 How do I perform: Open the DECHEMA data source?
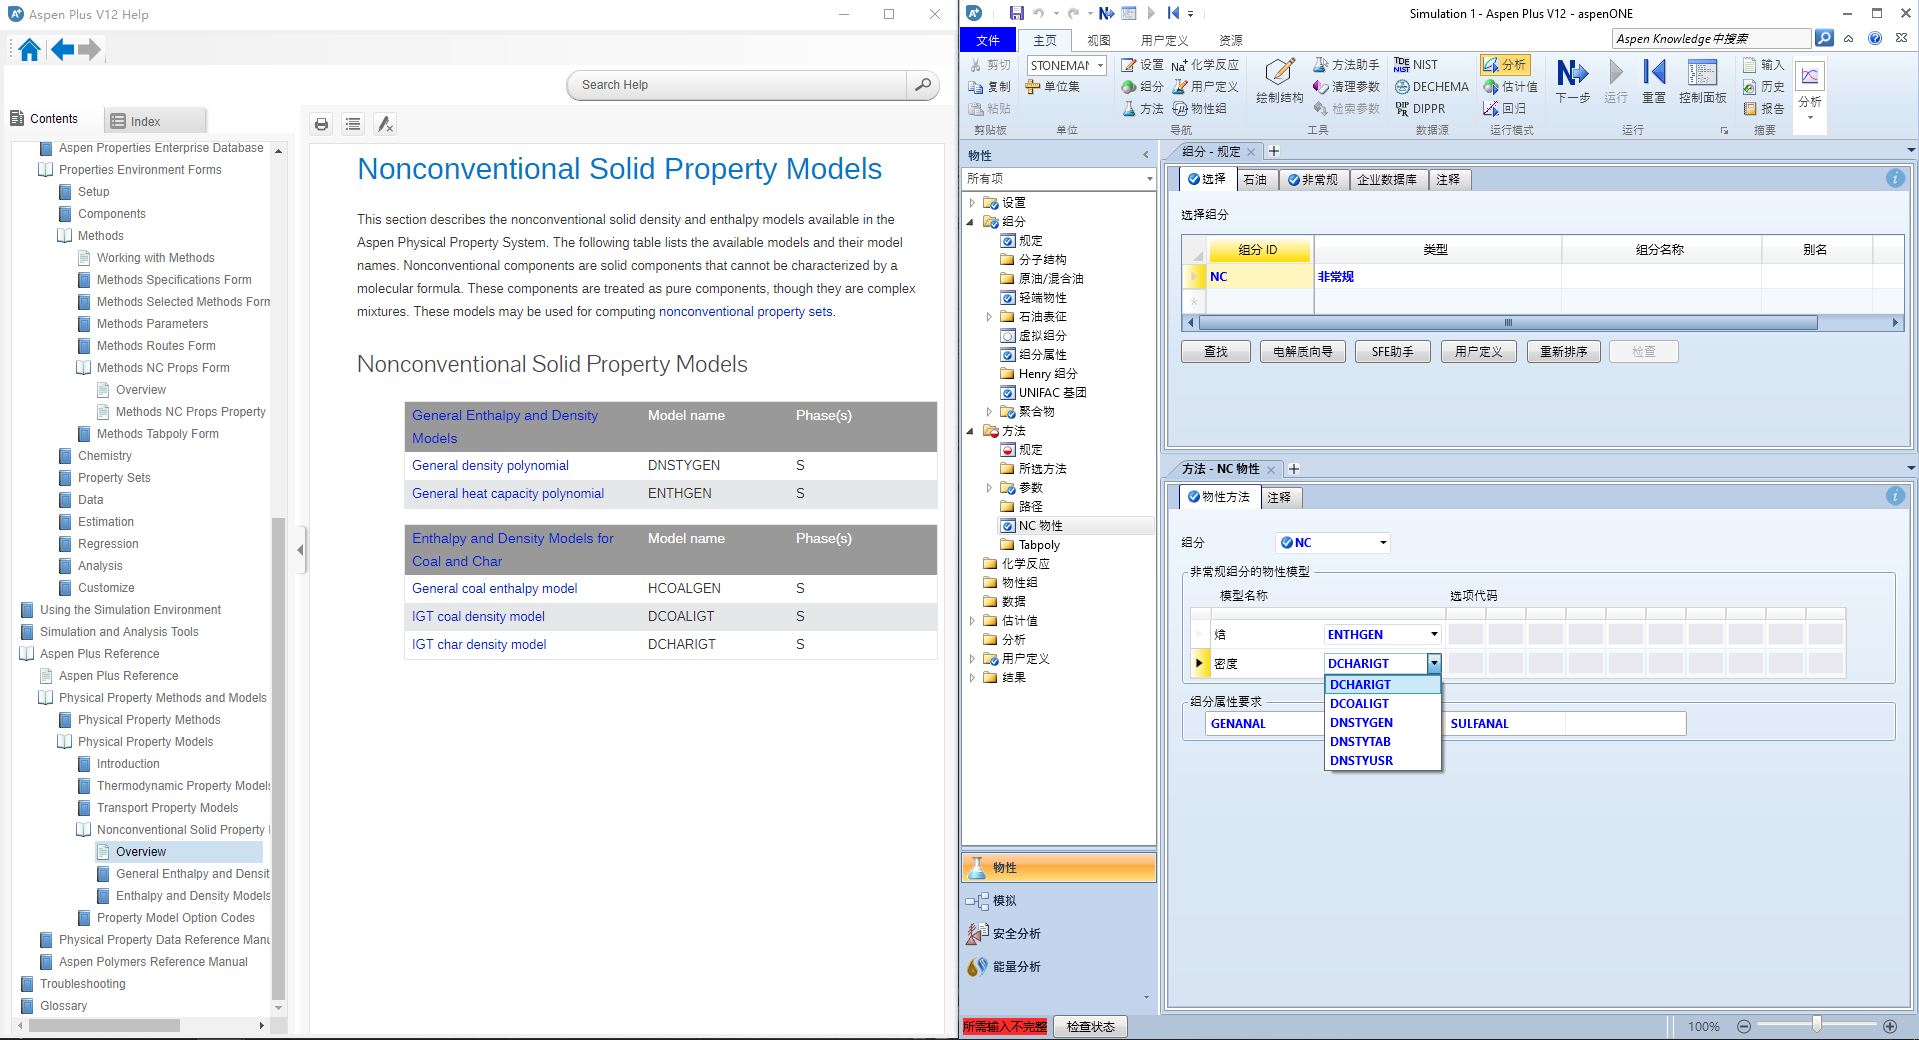[1432, 87]
